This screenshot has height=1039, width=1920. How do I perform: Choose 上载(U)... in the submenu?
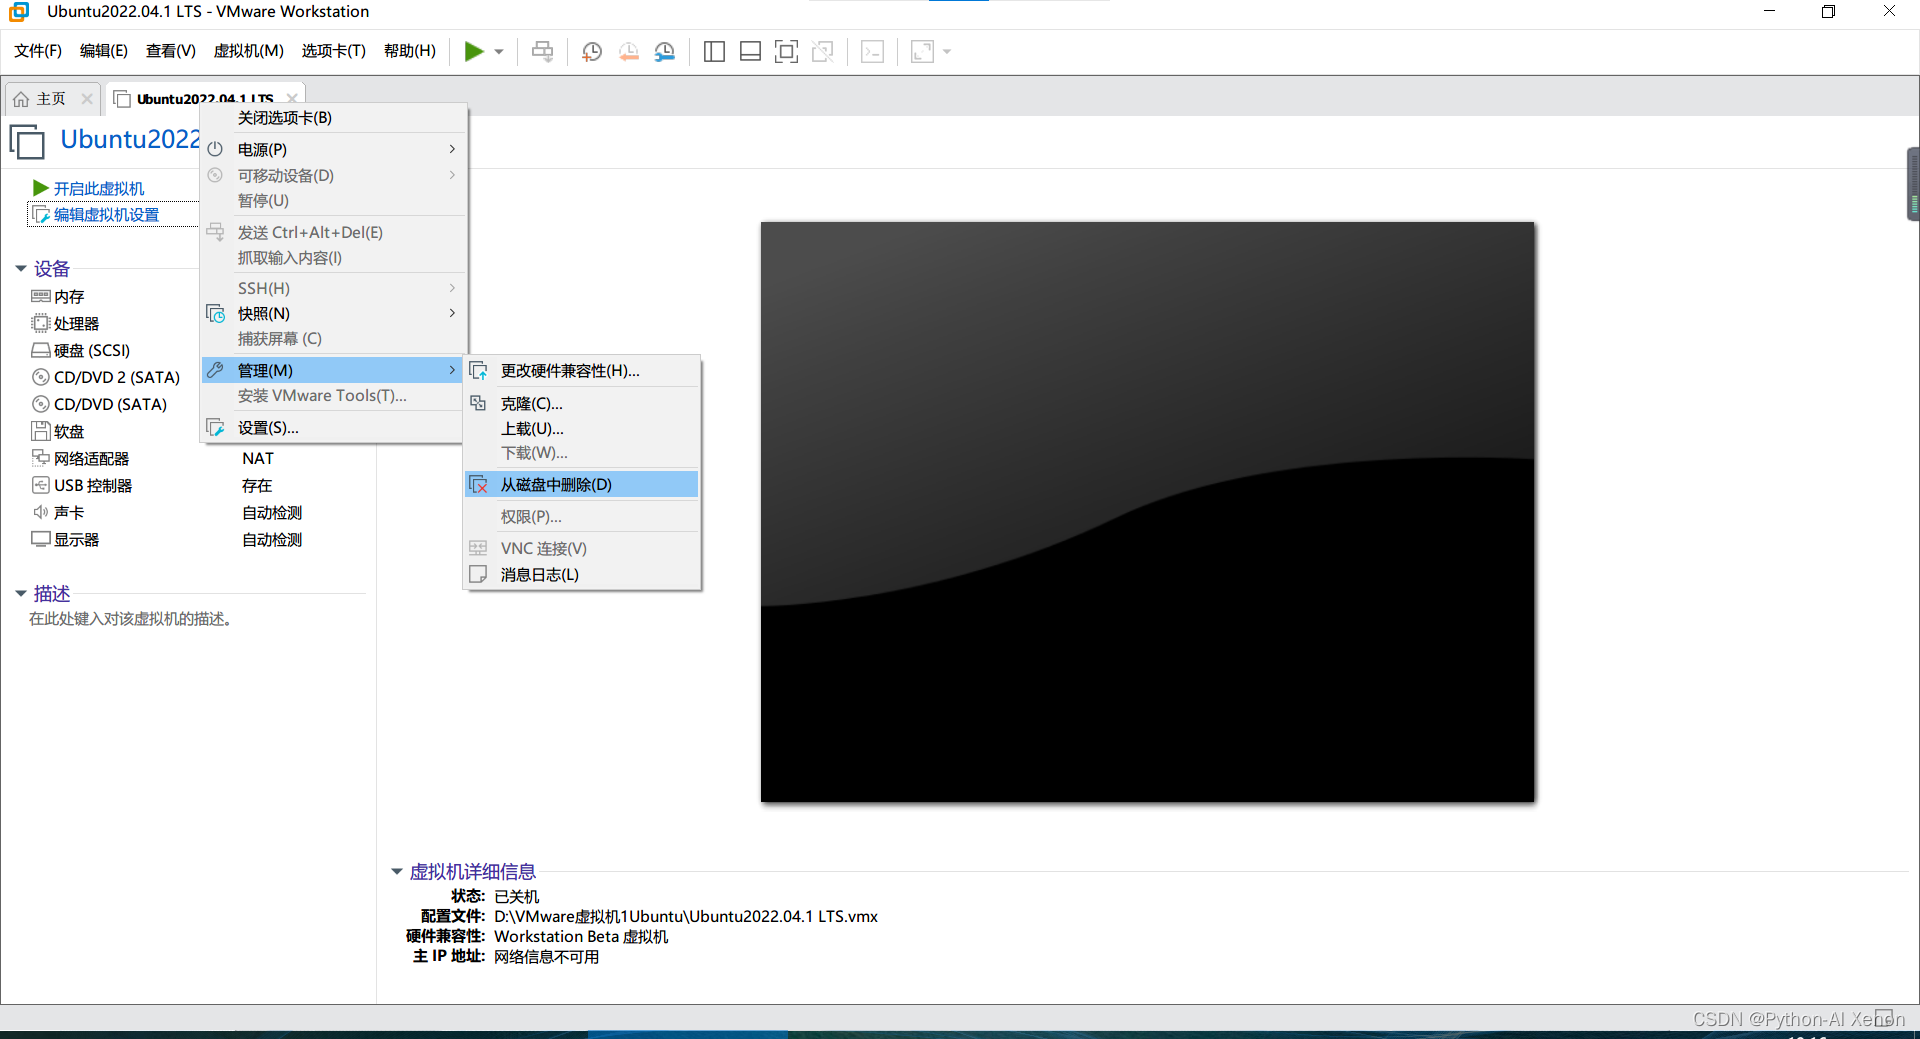click(582, 428)
